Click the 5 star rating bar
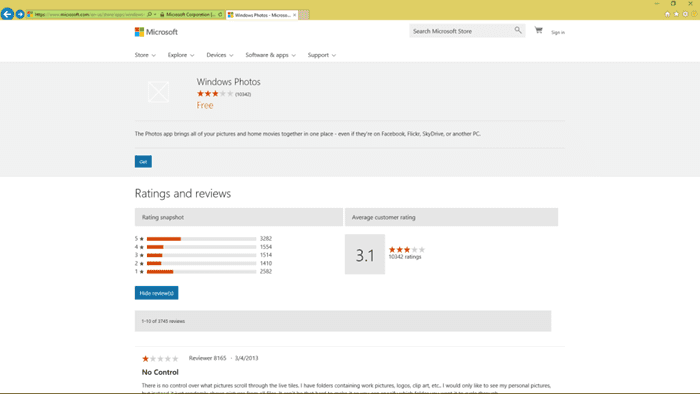 click(x=201, y=239)
